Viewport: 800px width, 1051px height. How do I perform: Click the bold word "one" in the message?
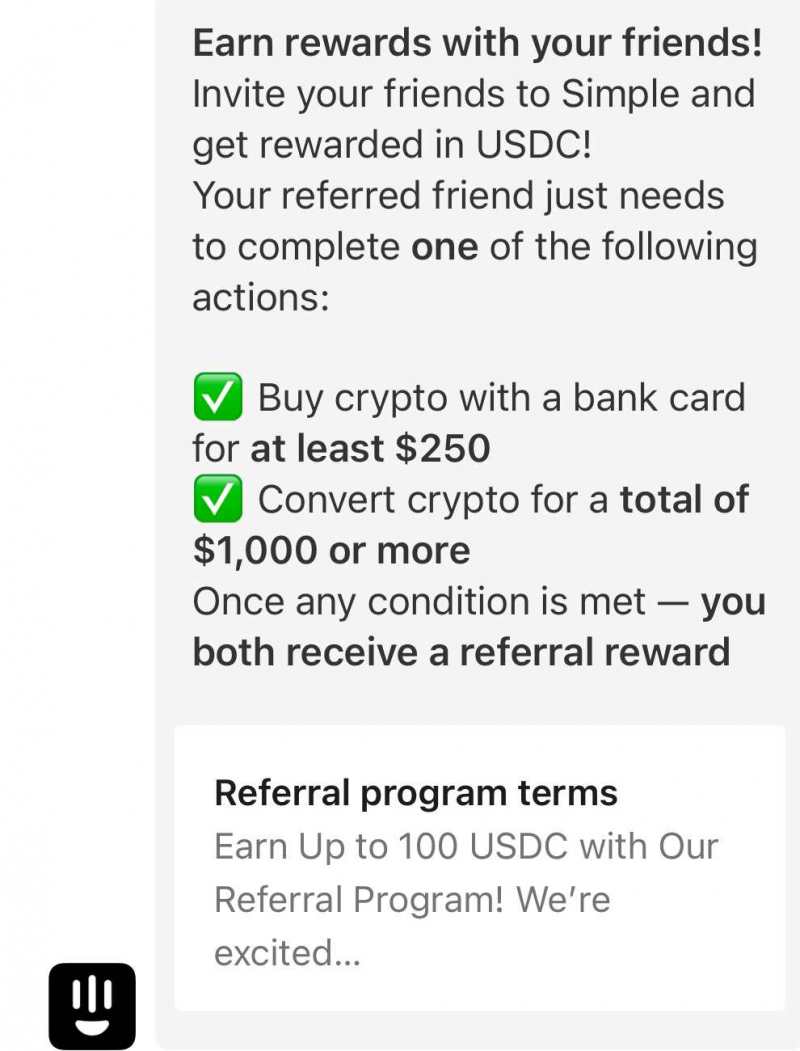point(444,246)
